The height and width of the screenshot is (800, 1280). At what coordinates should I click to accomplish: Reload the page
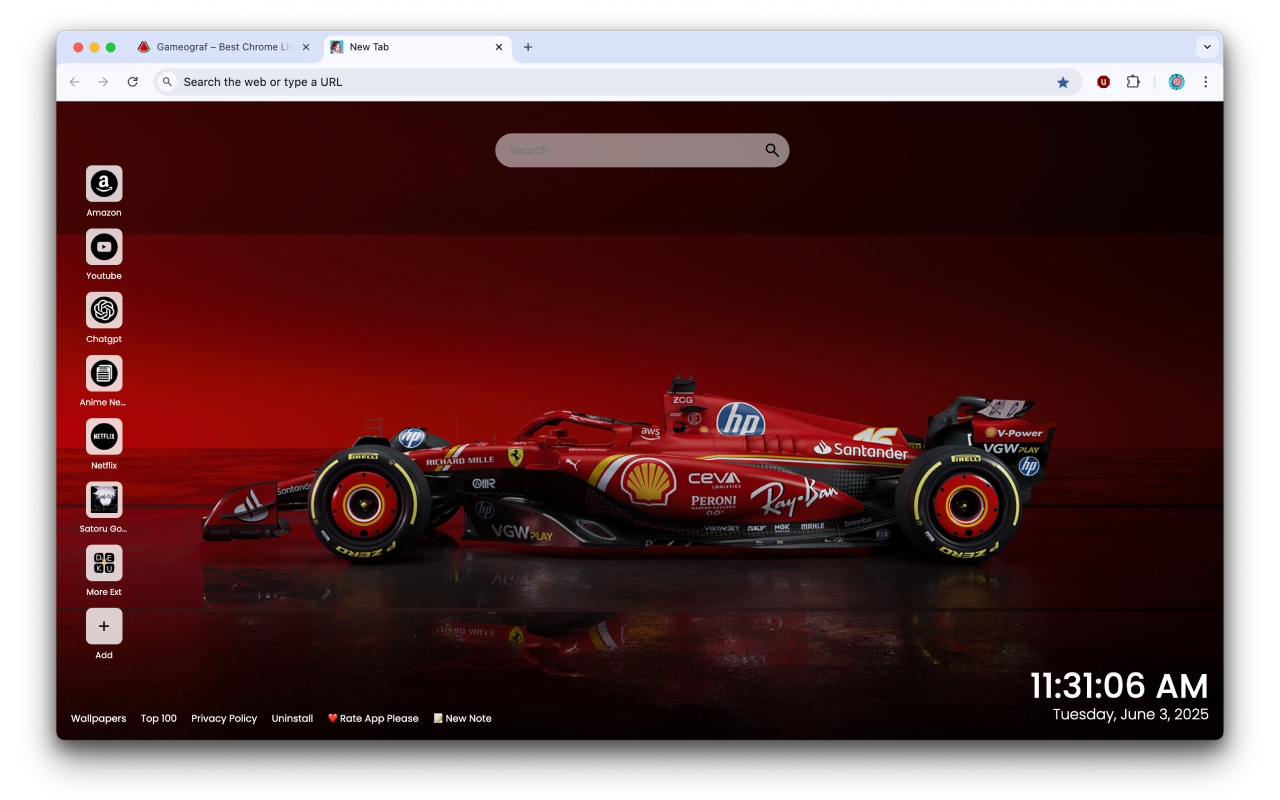click(133, 81)
